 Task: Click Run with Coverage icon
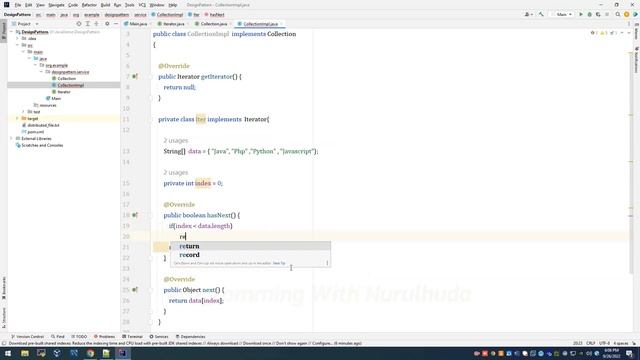[x=598, y=14]
